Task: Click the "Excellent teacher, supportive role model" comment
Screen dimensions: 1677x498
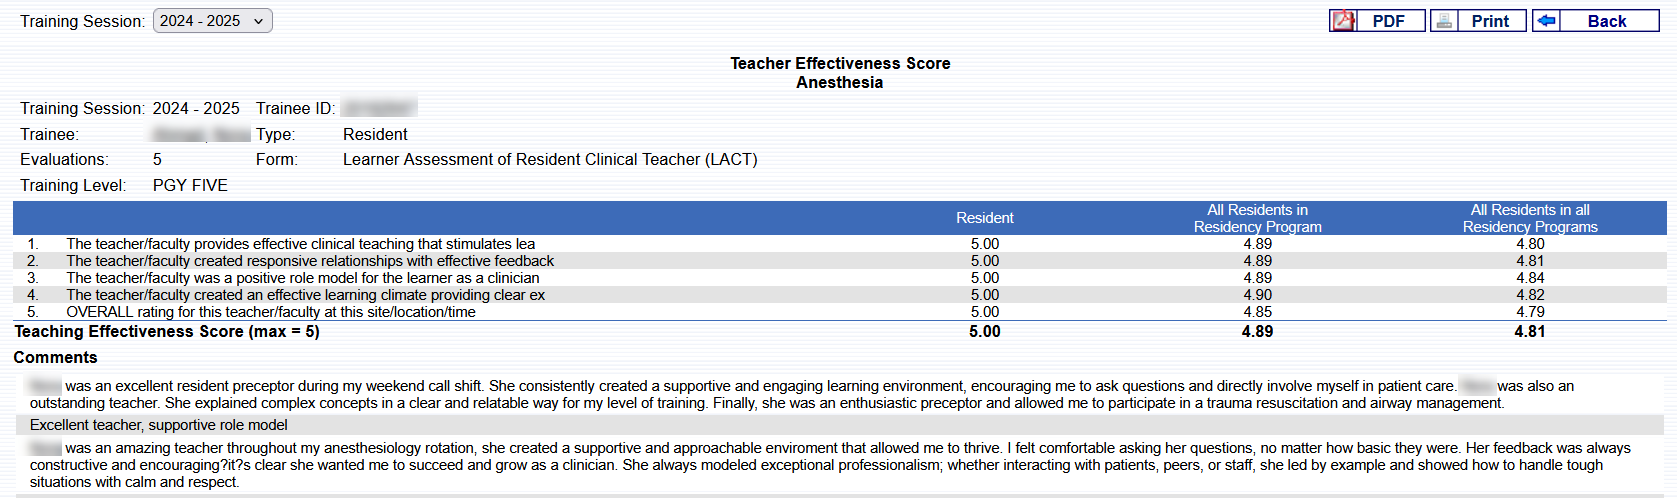Action: pos(159,425)
